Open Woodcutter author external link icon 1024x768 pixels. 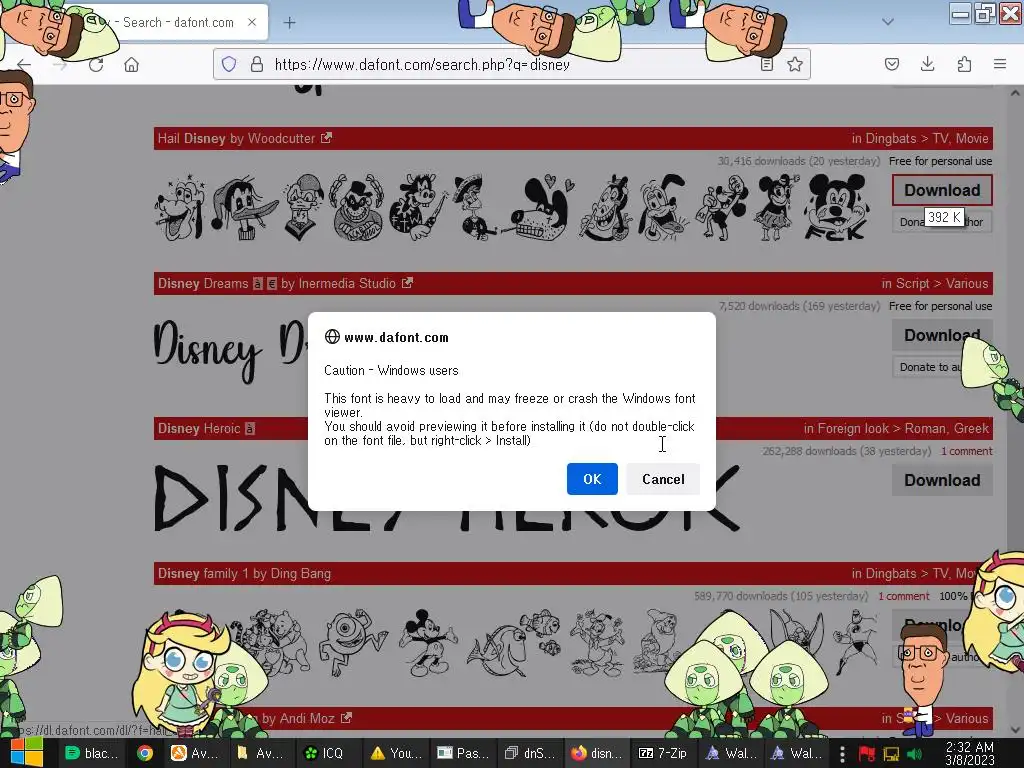point(327,138)
